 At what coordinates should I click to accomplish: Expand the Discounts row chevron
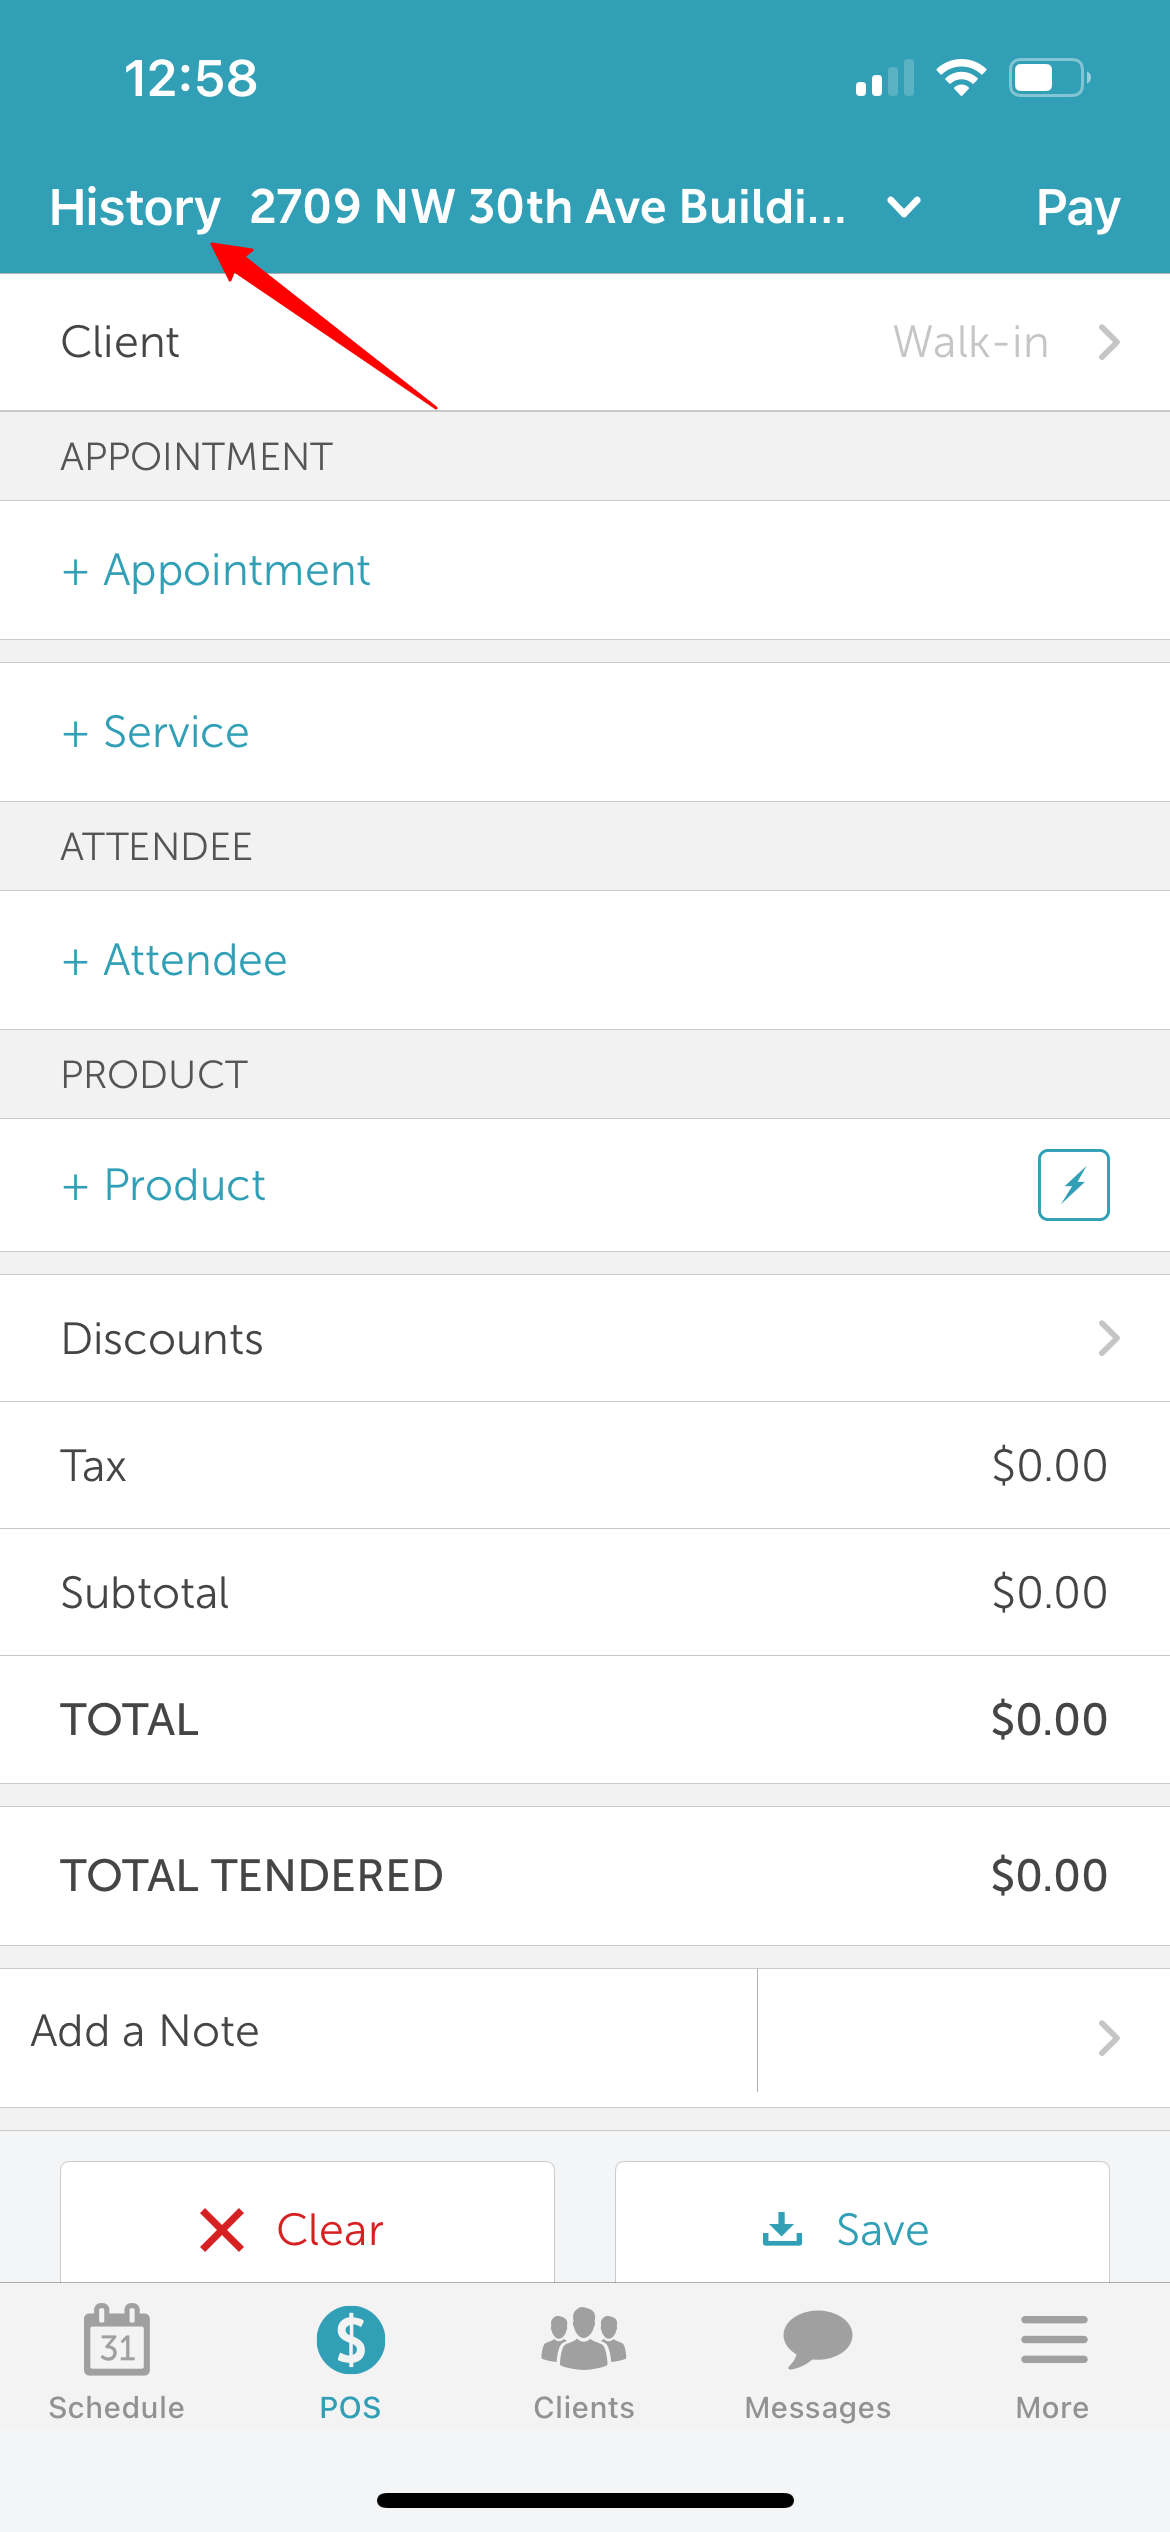tap(1108, 1338)
